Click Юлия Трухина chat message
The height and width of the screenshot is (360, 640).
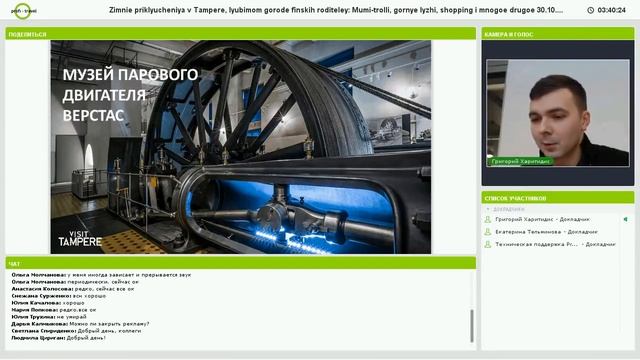49,317
